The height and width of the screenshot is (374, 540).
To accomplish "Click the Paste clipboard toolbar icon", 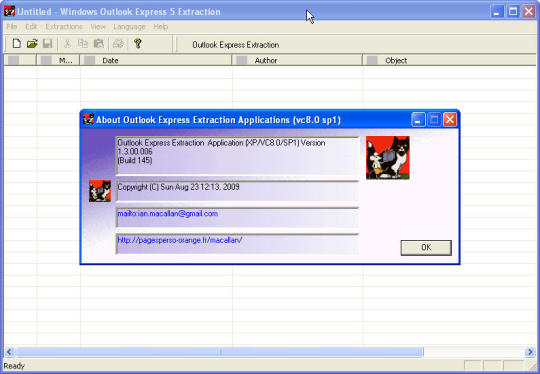I will point(99,44).
